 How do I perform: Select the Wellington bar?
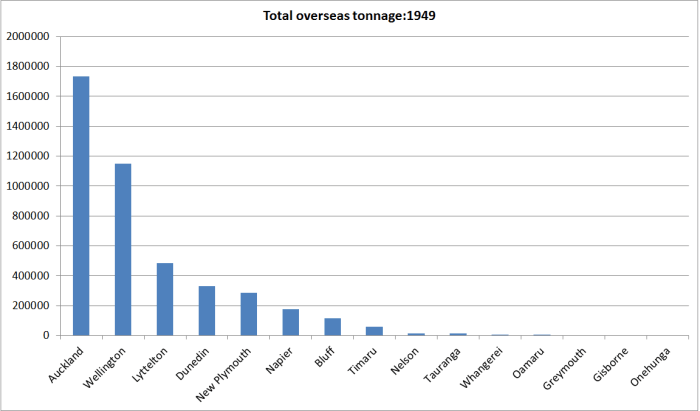(x=123, y=249)
